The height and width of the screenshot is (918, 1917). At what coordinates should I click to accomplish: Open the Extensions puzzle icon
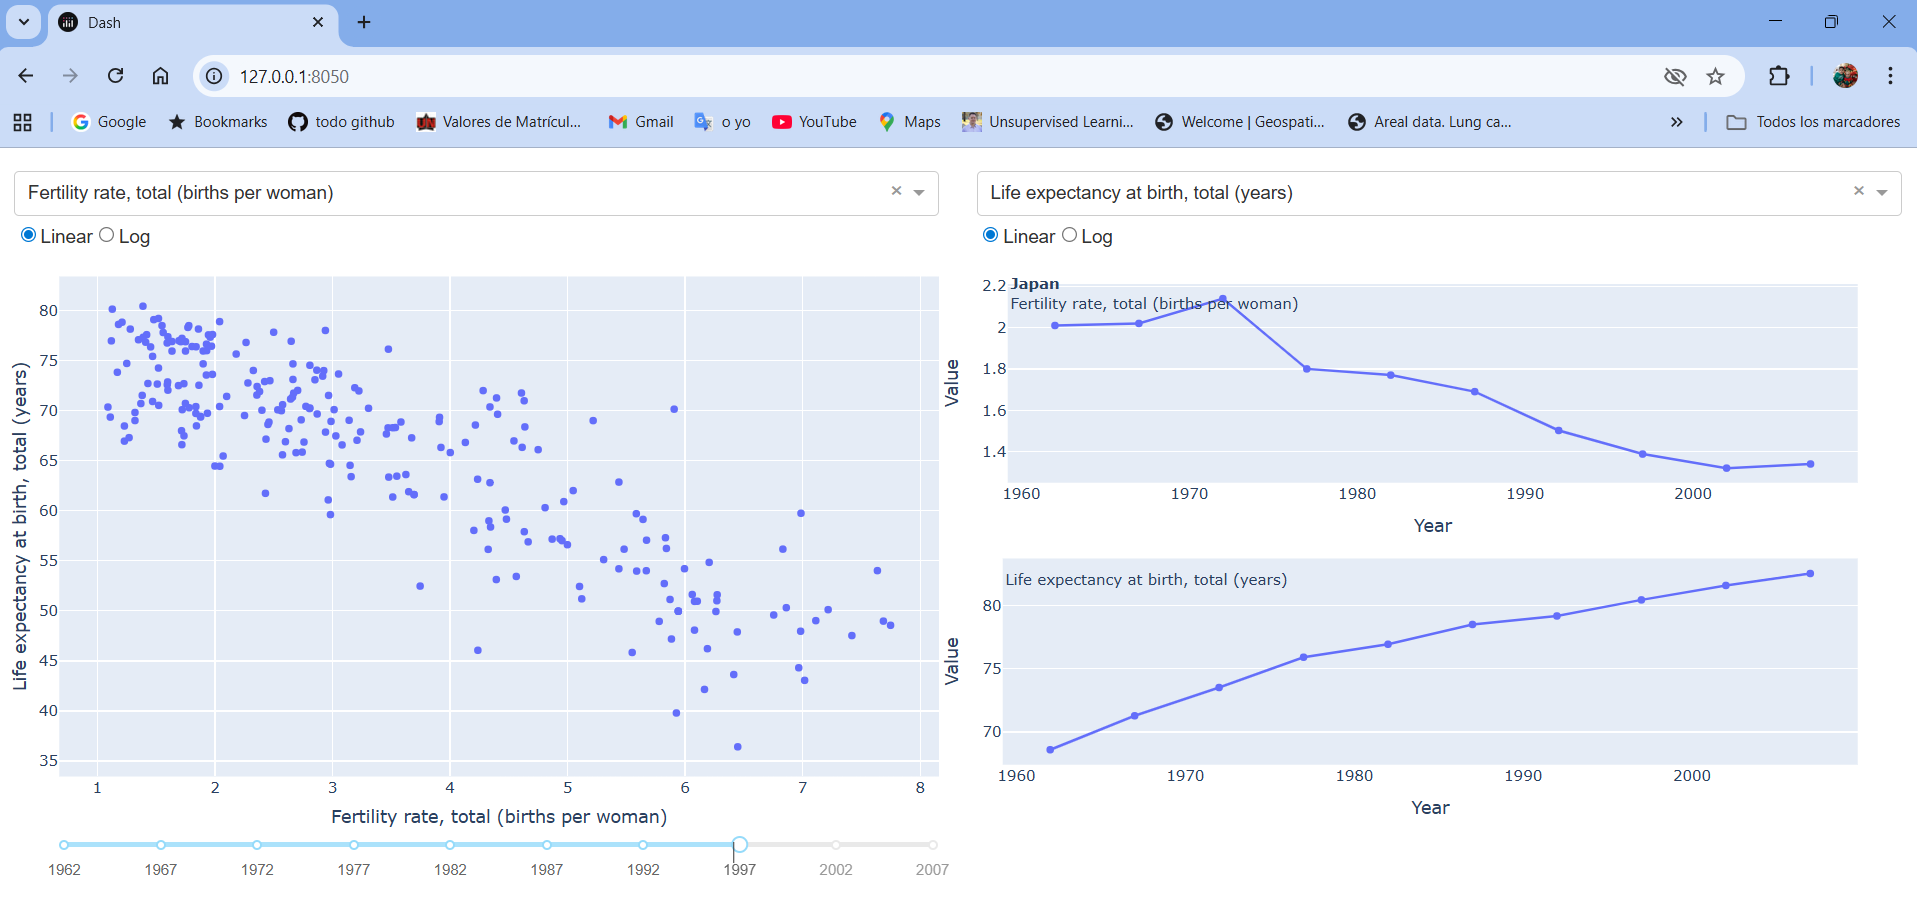[1779, 76]
